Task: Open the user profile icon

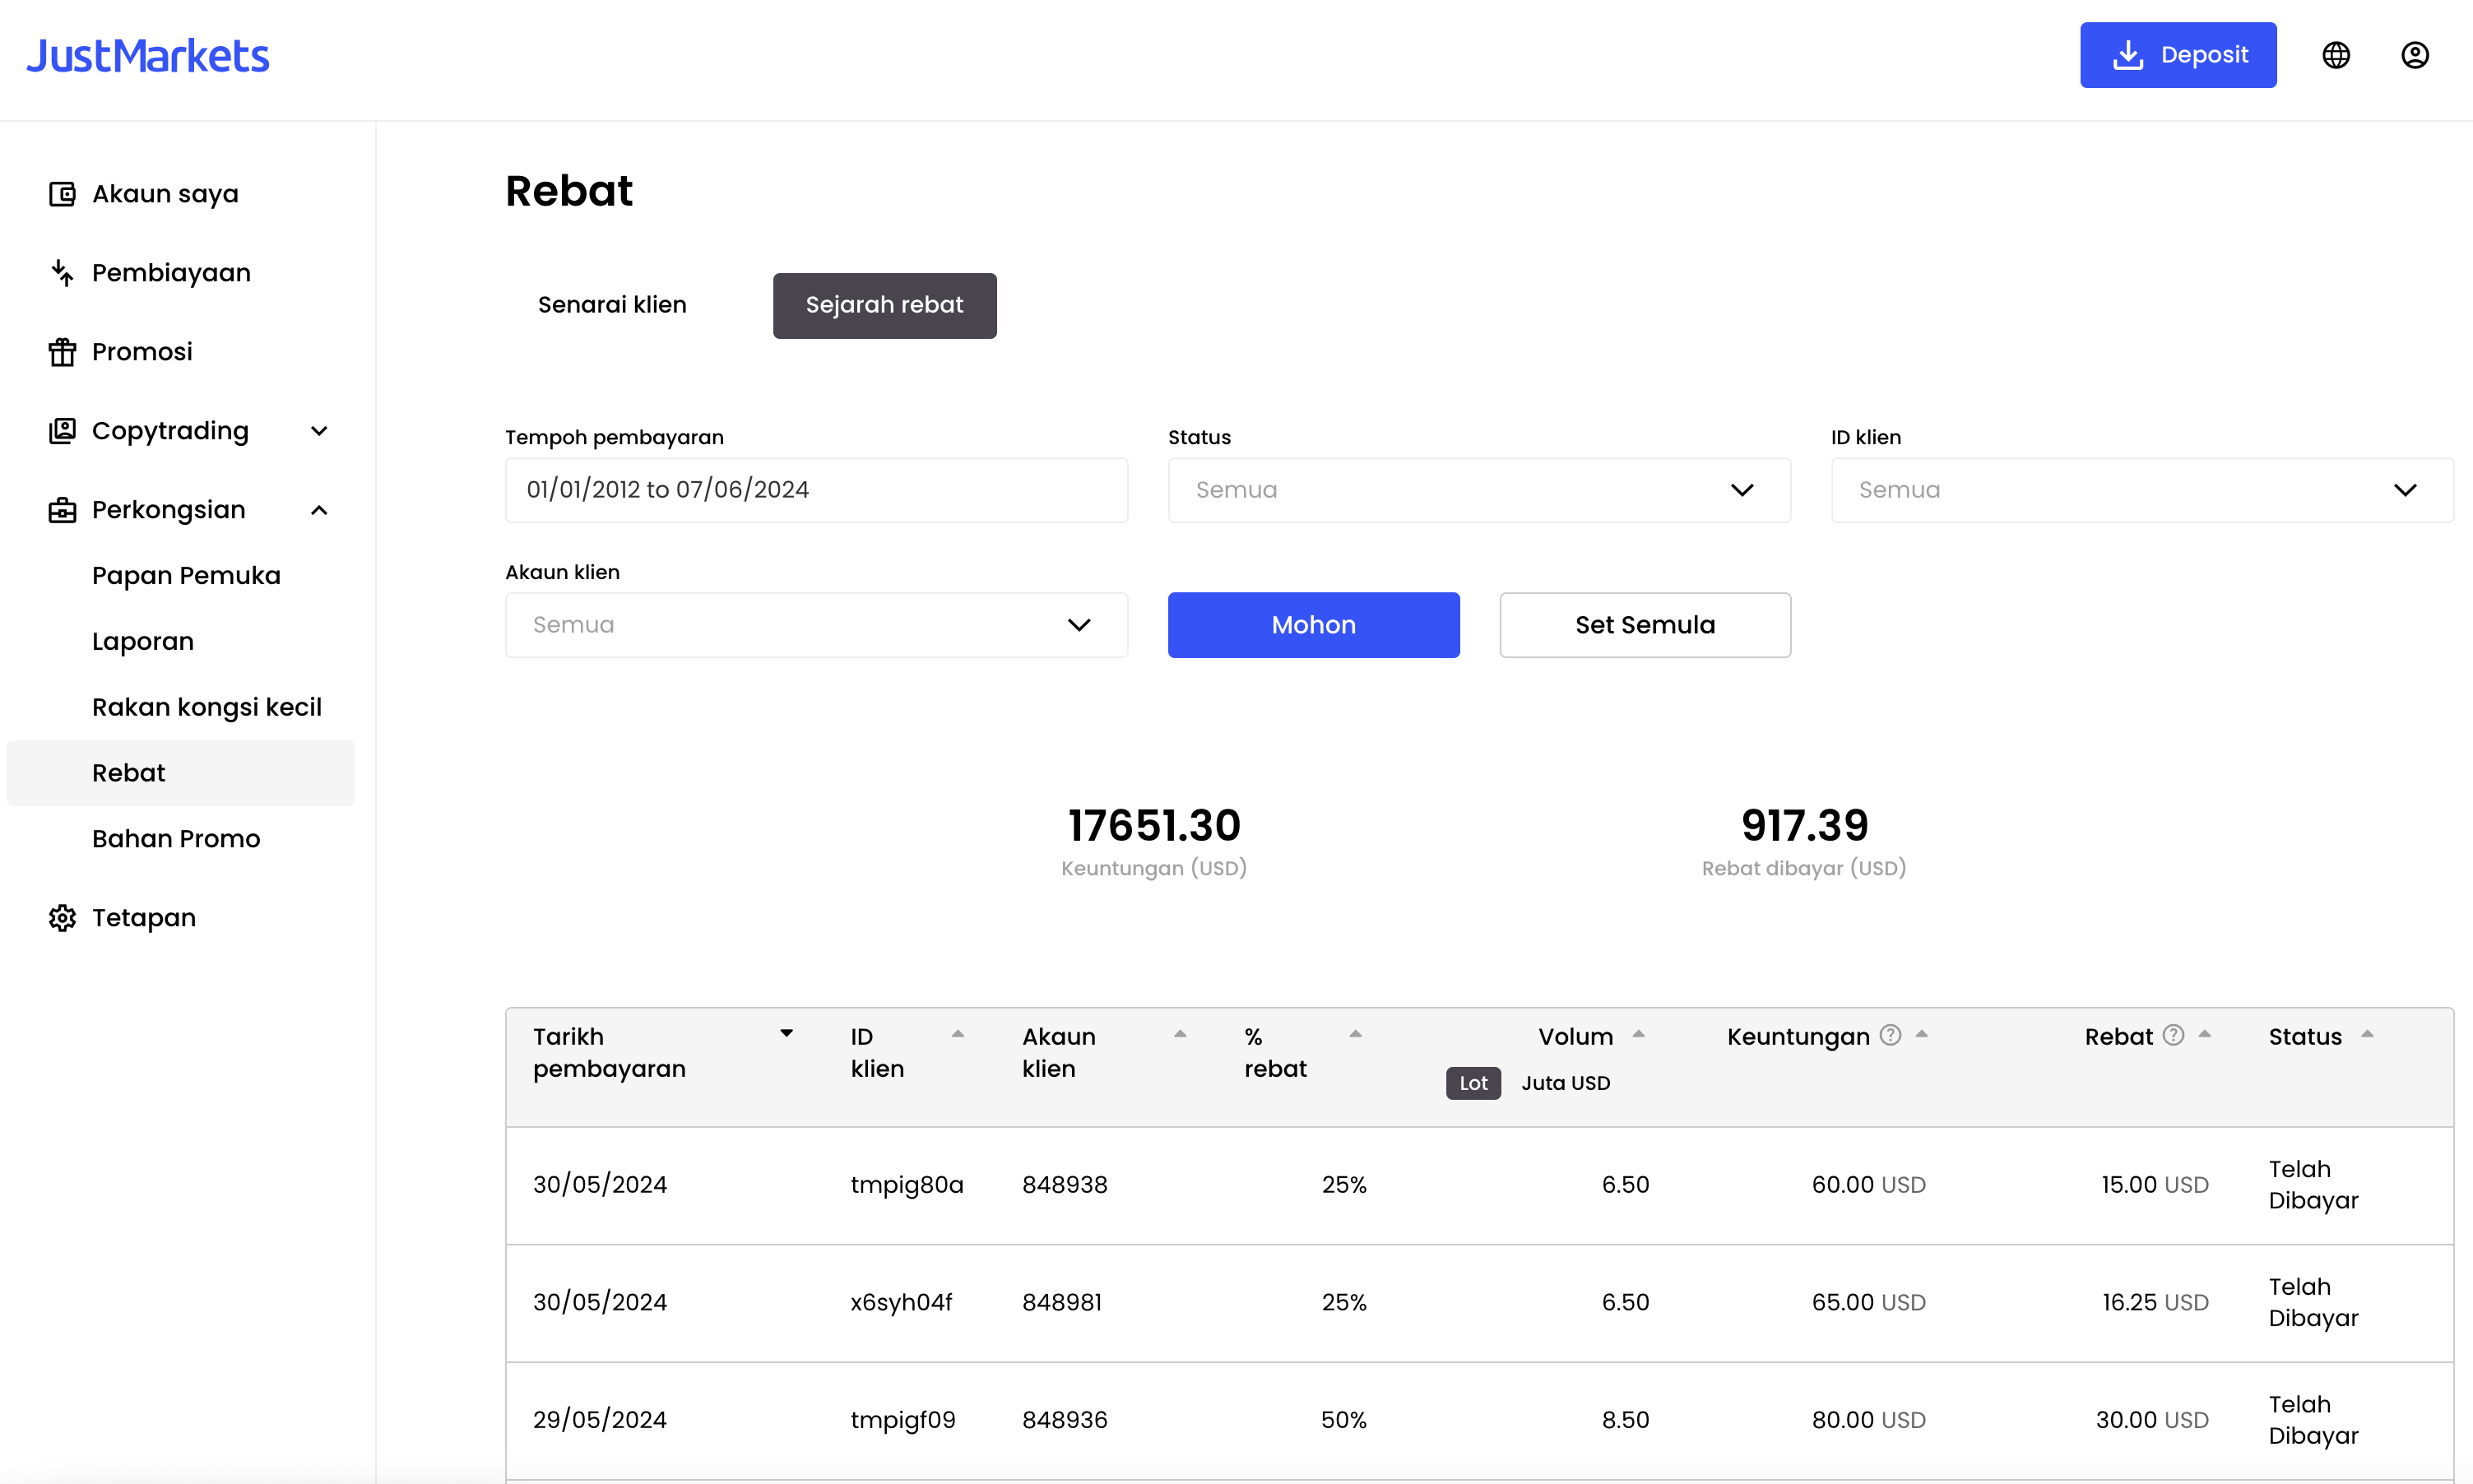Action: pos(2415,55)
